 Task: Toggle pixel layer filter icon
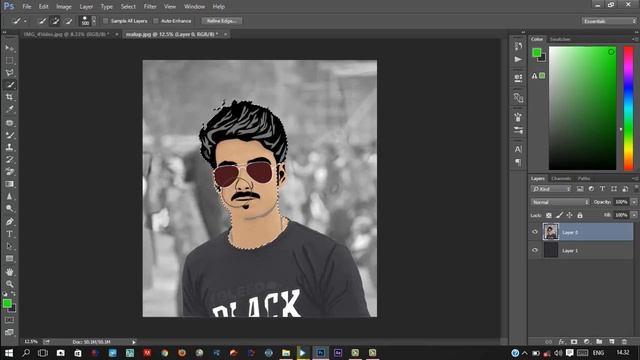tap(580, 189)
